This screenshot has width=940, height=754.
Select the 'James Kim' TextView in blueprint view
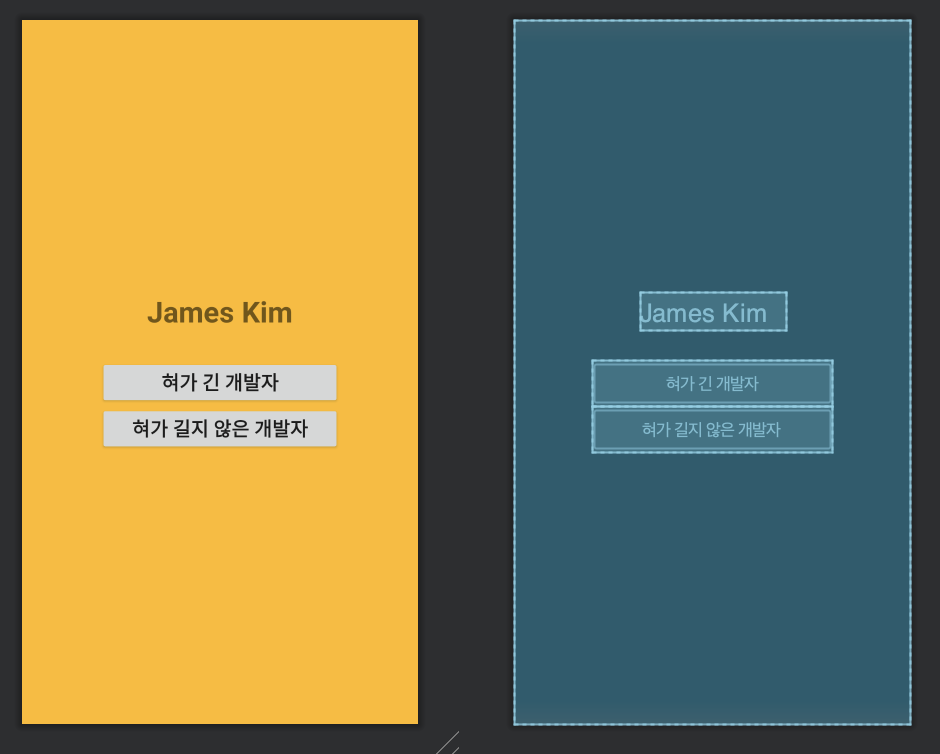click(x=713, y=312)
